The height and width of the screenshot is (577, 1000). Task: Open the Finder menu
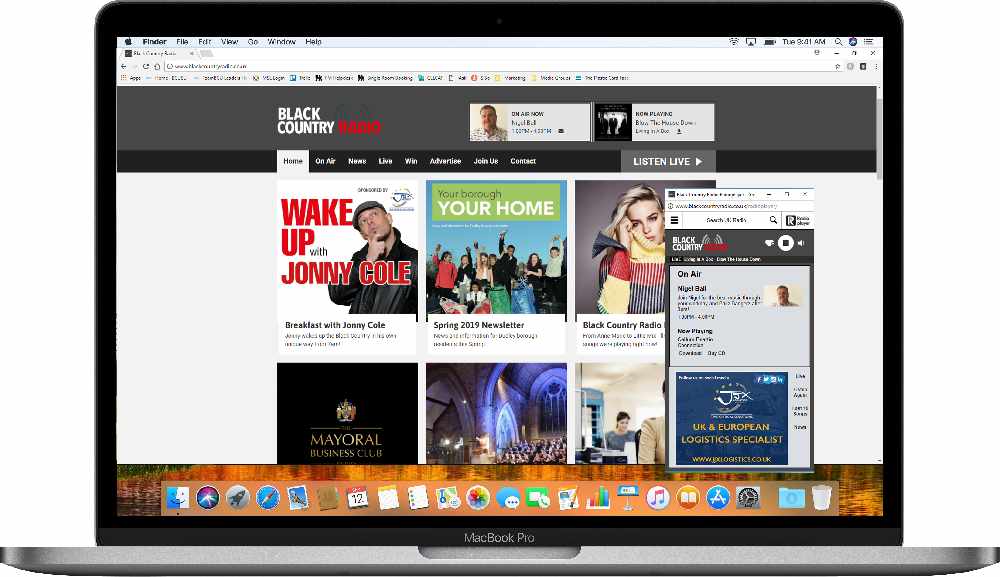[154, 42]
